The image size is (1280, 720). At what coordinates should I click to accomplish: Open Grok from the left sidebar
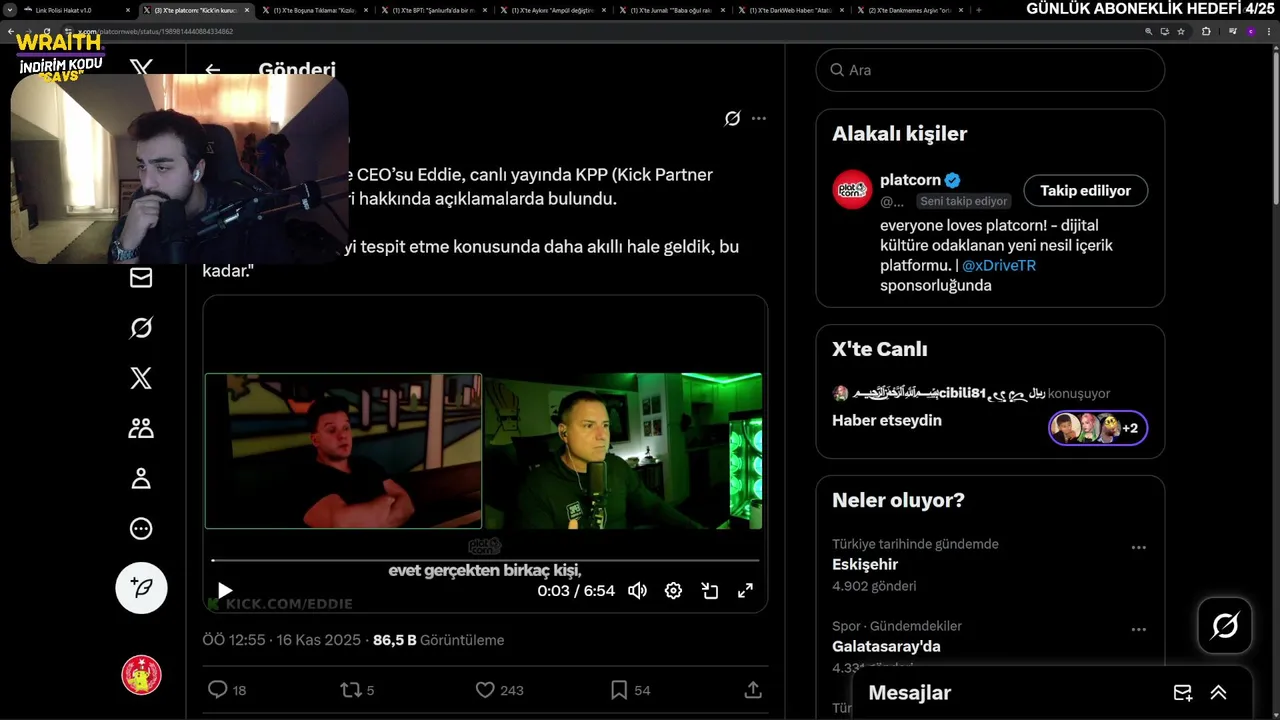[x=141, y=328]
